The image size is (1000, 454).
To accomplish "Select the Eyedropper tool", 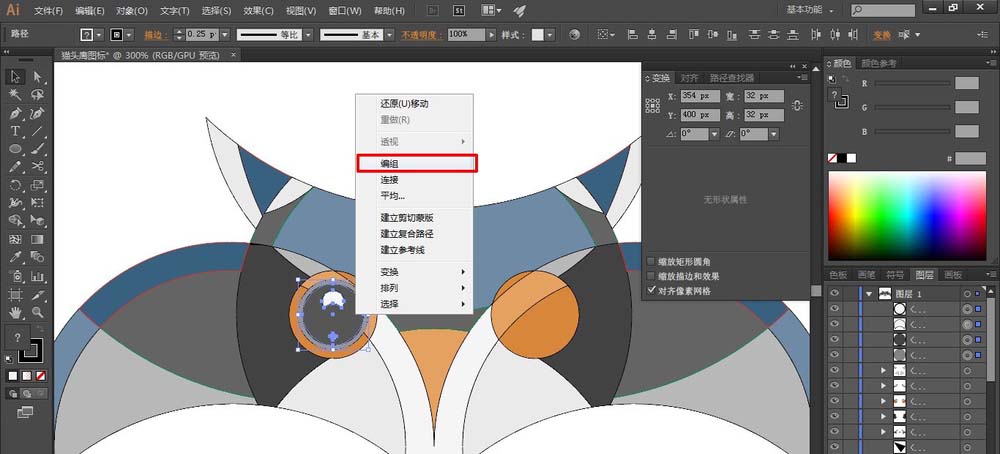I will [16, 257].
